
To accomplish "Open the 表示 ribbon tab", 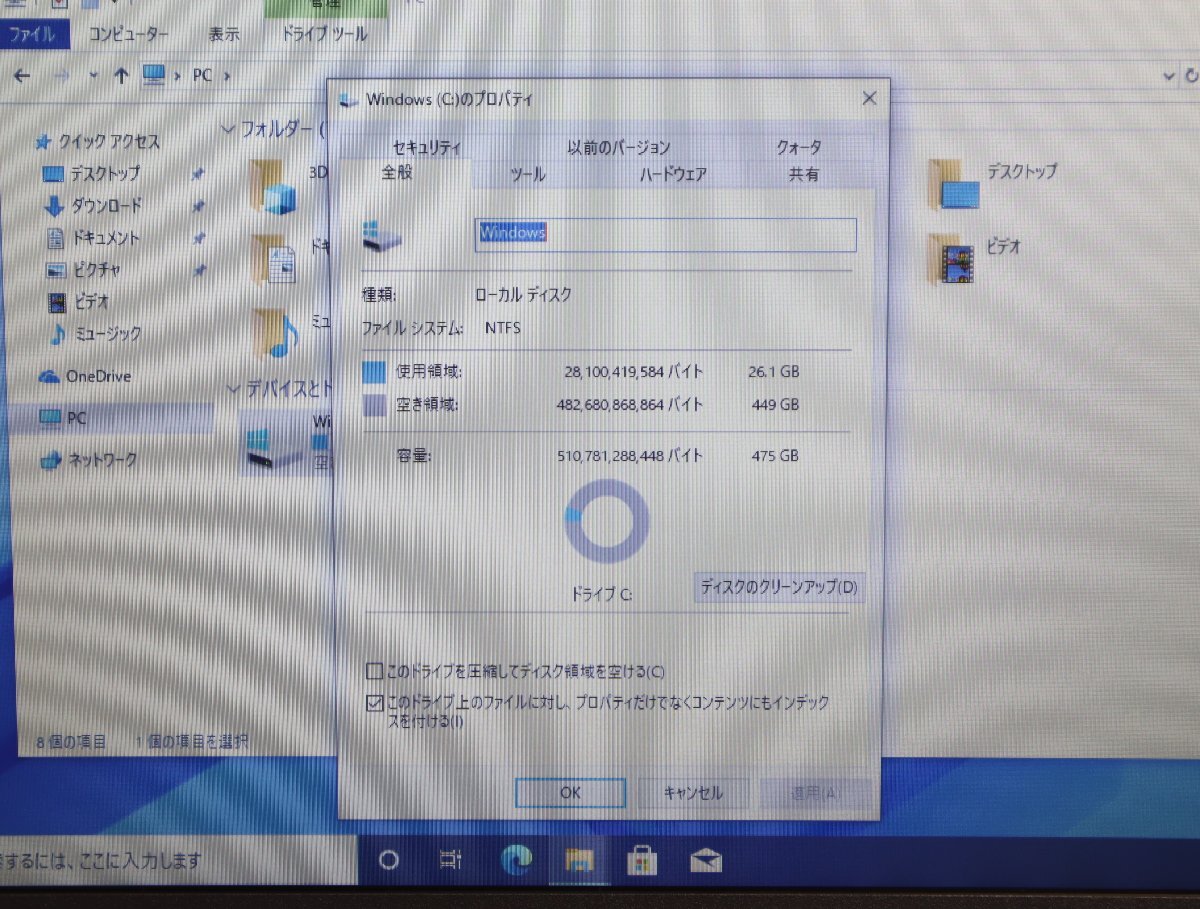I will point(224,34).
